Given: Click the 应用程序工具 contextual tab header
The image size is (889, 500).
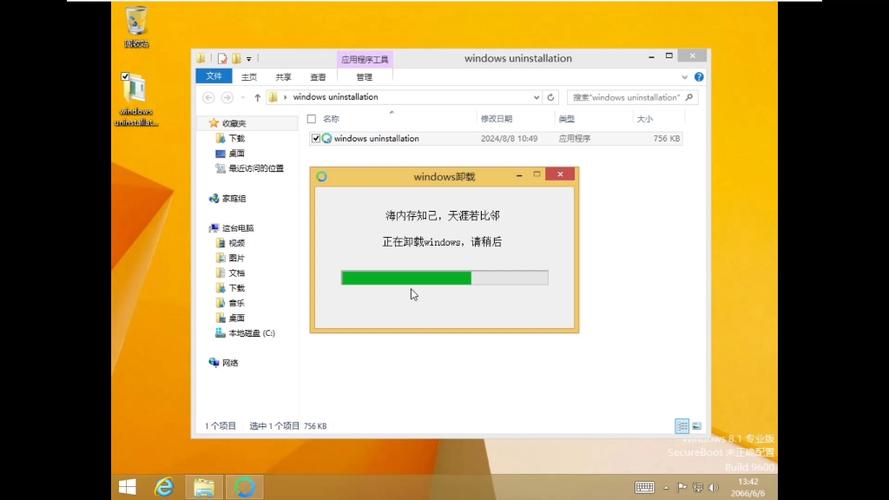Looking at the screenshot, I should click(x=365, y=60).
